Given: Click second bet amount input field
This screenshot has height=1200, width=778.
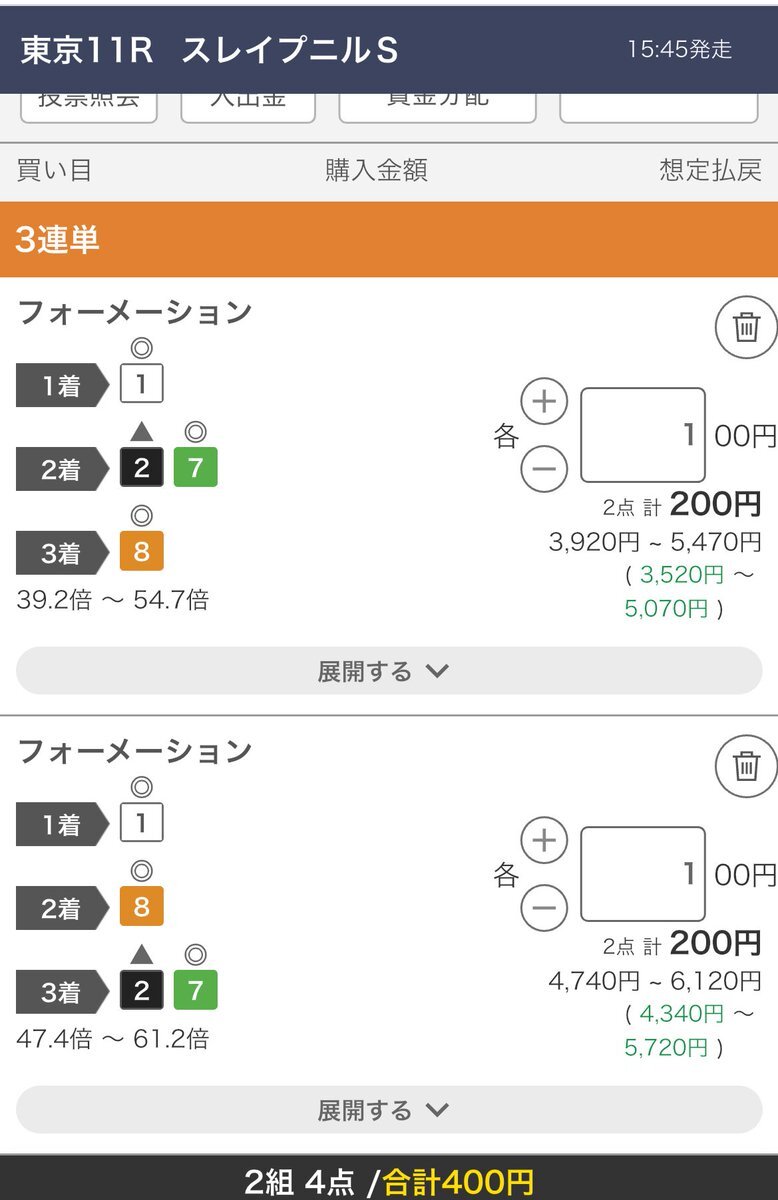Looking at the screenshot, I should coord(643,874).
